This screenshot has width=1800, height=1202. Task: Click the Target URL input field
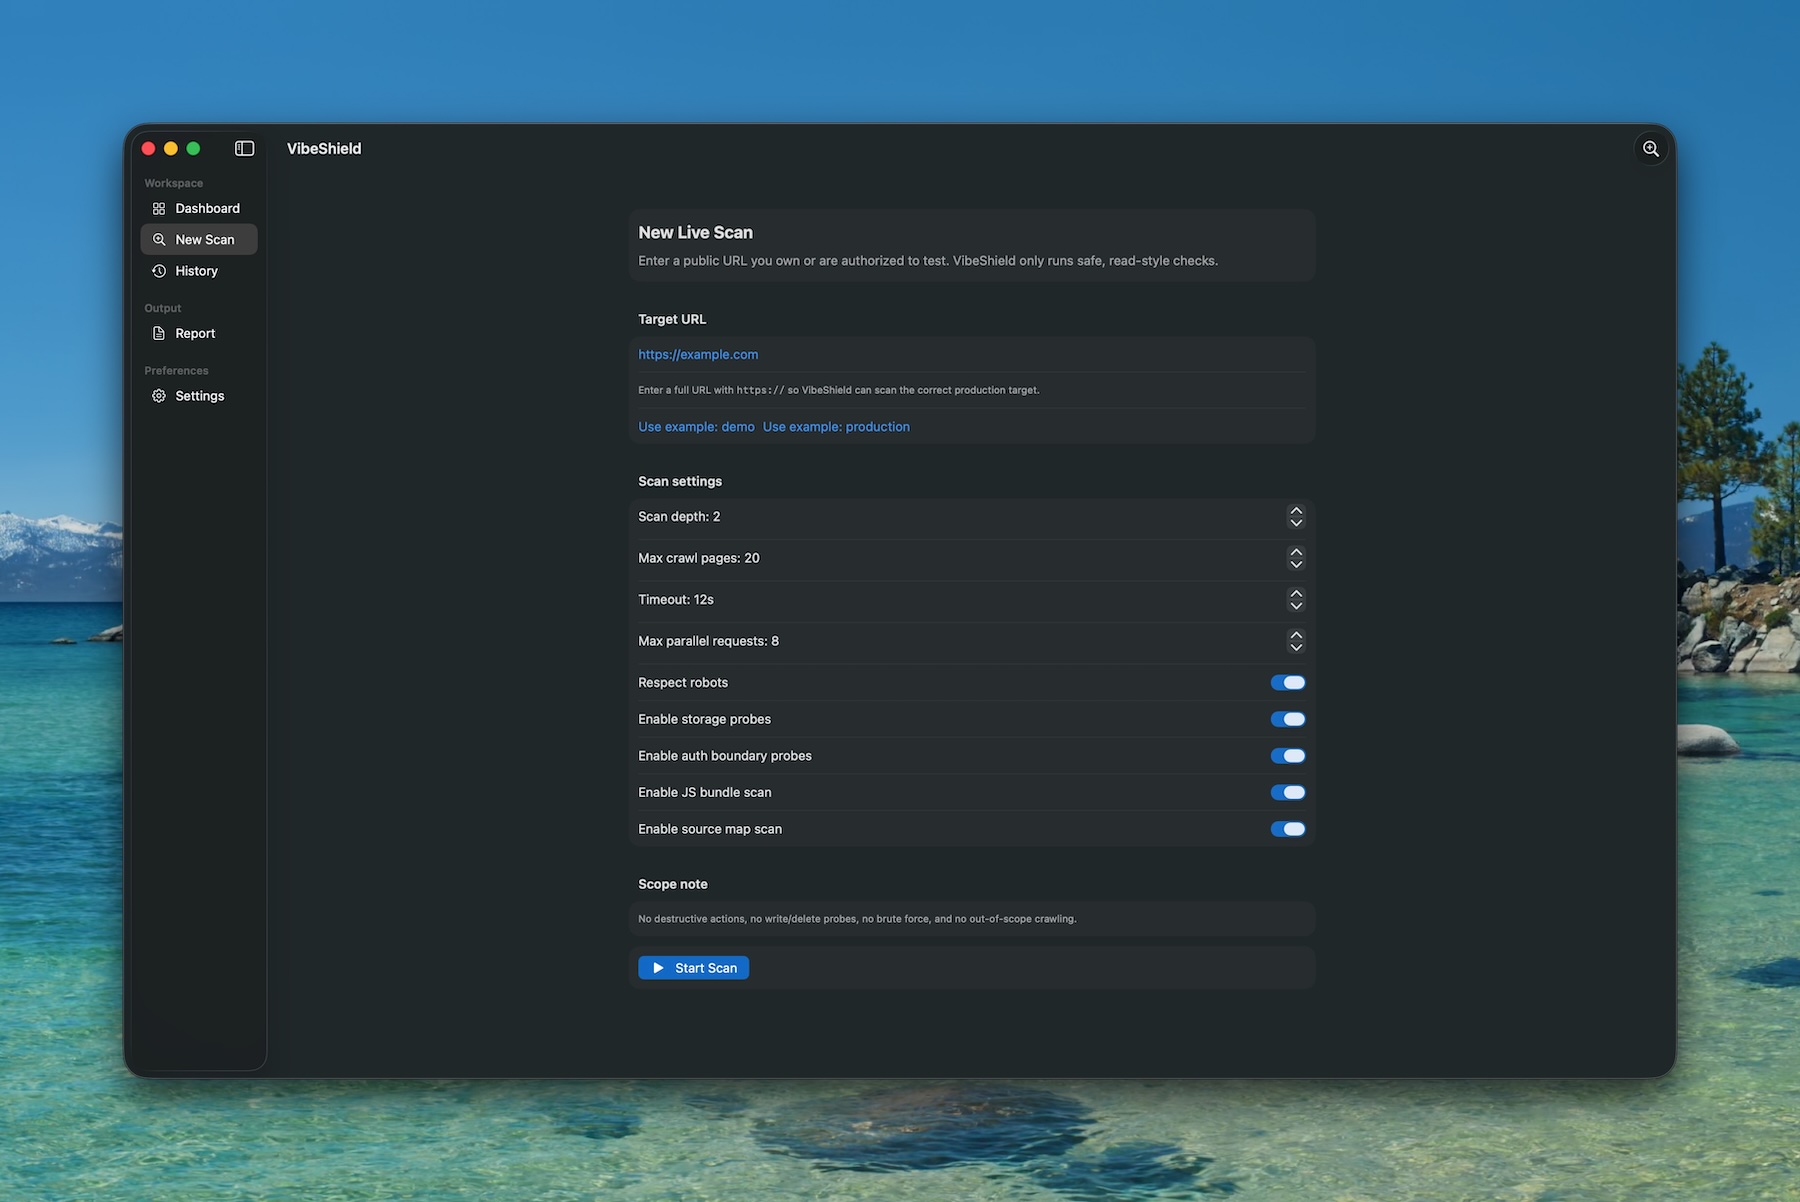click(970, 354)
